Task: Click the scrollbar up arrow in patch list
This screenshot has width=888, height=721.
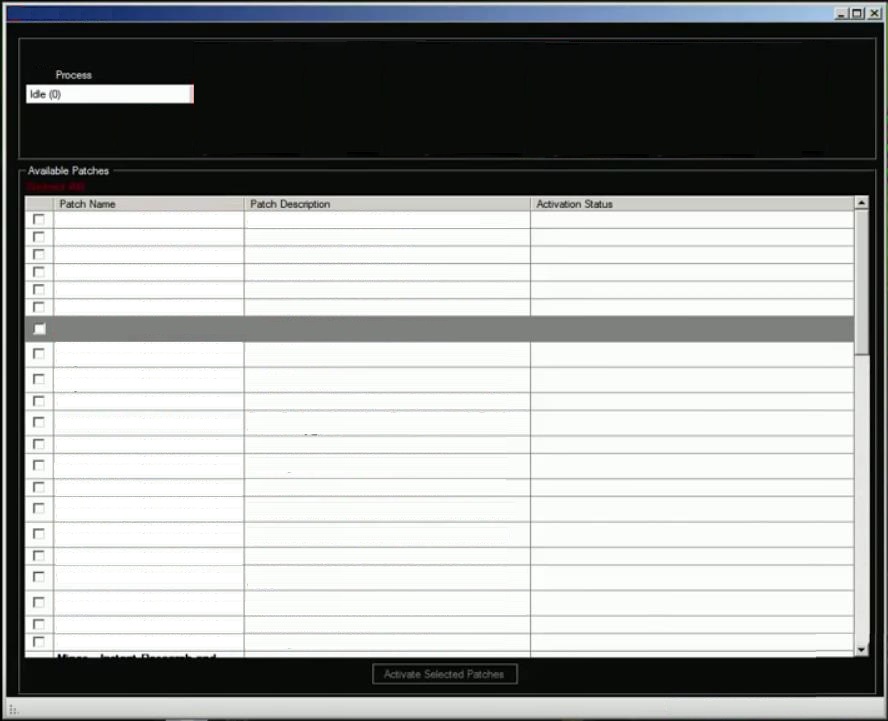Action: point(861,203)
